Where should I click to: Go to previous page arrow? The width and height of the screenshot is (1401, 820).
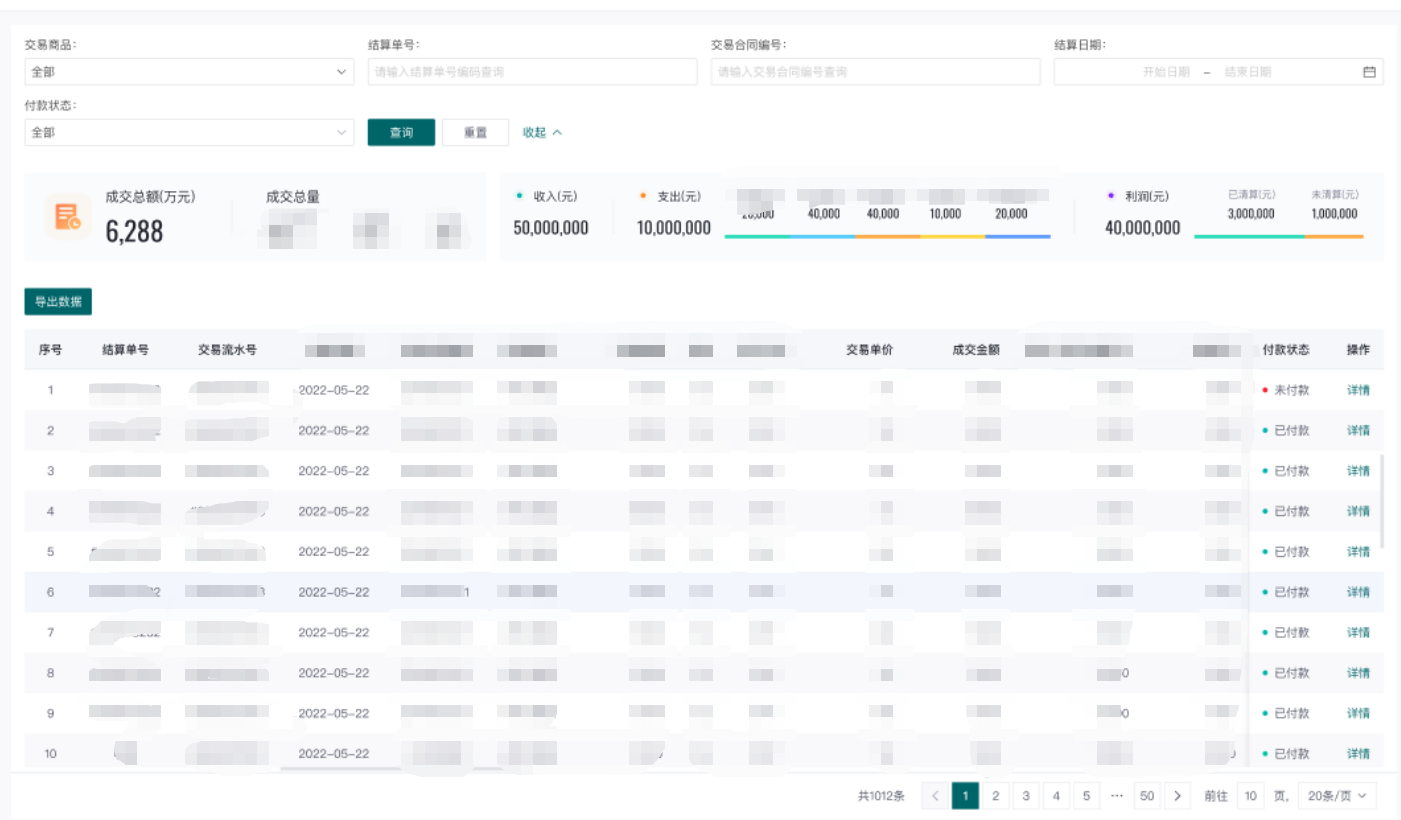click(x=935, y=796)
